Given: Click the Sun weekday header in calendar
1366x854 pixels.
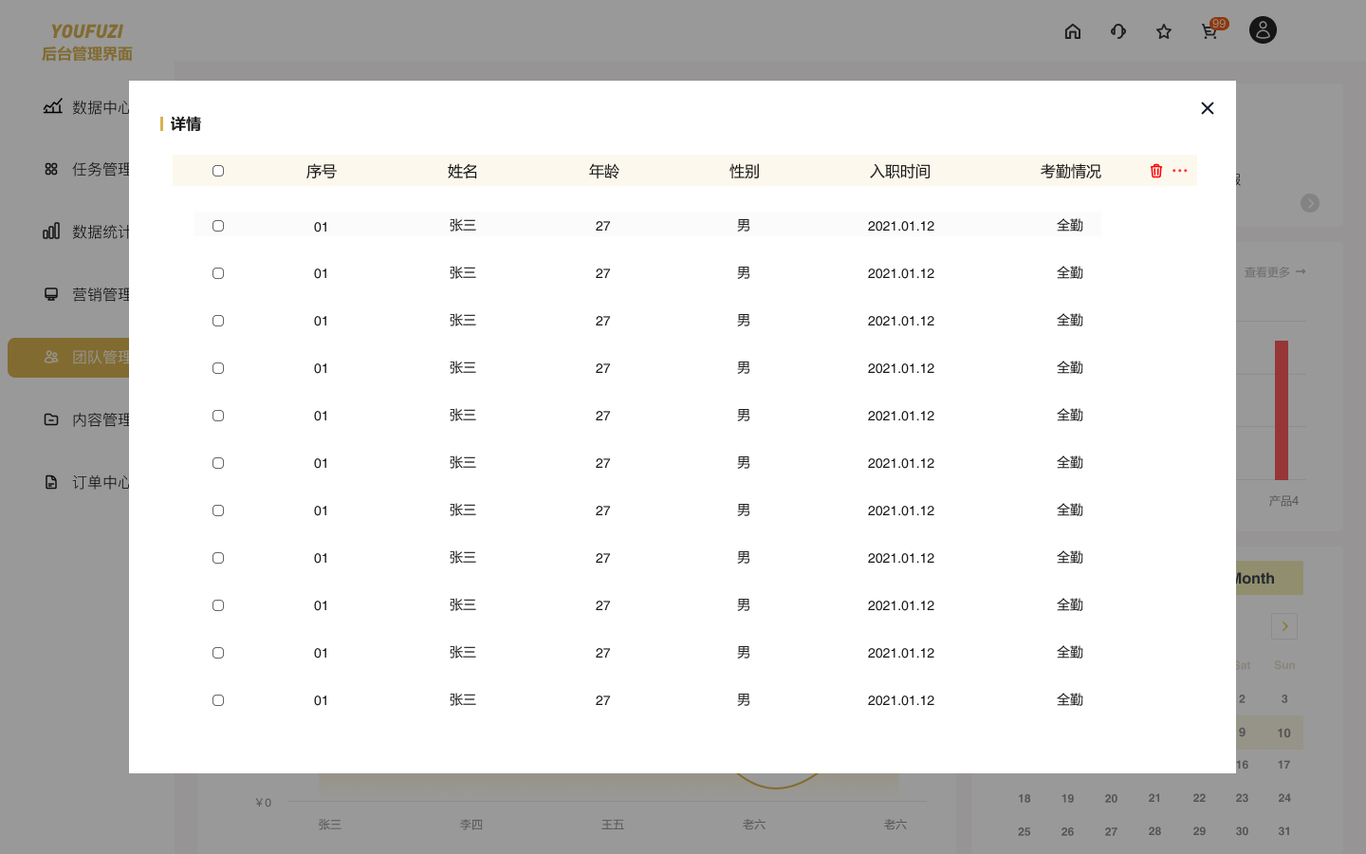Looking at the screenshot, I should coord(1284,665).
